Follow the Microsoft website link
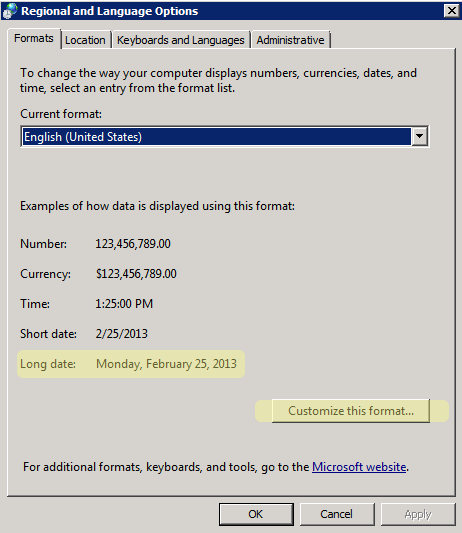Viewport: 462px width, 533px height. [x=359, y=467]
